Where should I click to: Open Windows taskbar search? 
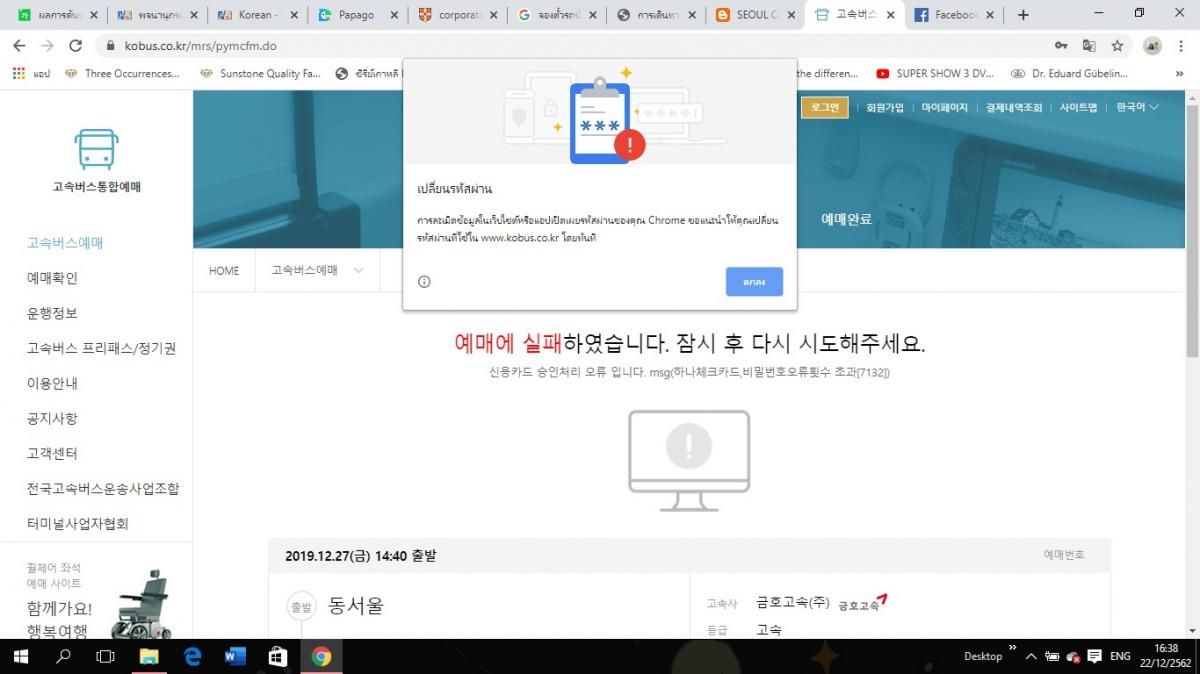[64, 656]
